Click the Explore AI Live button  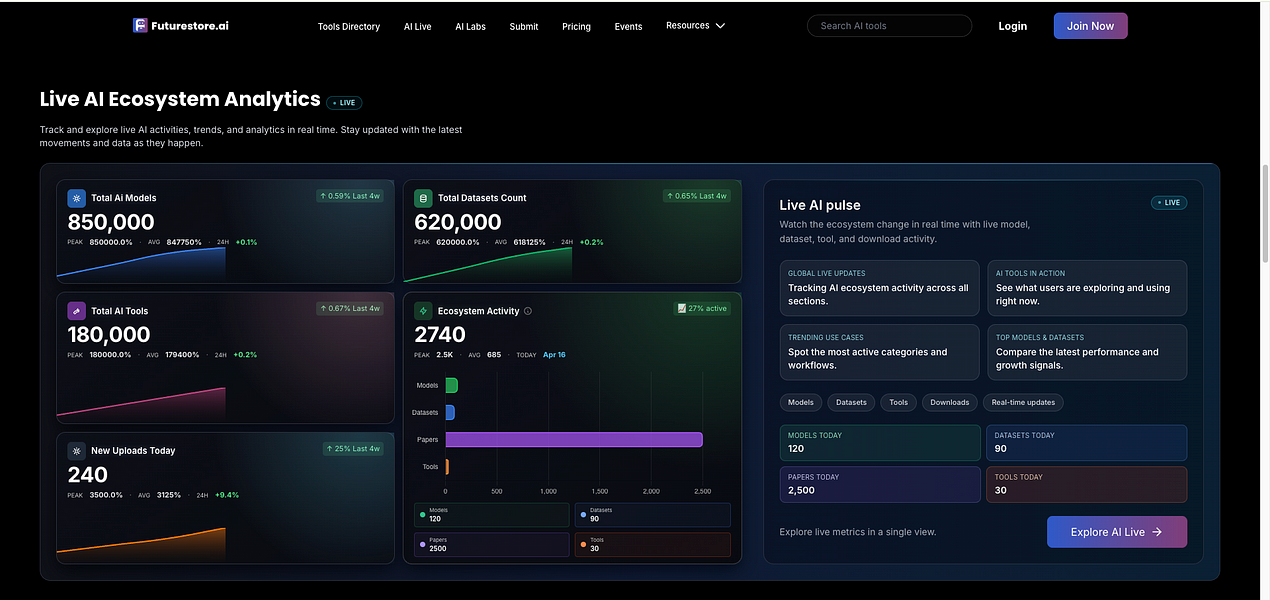point(1117,532)
